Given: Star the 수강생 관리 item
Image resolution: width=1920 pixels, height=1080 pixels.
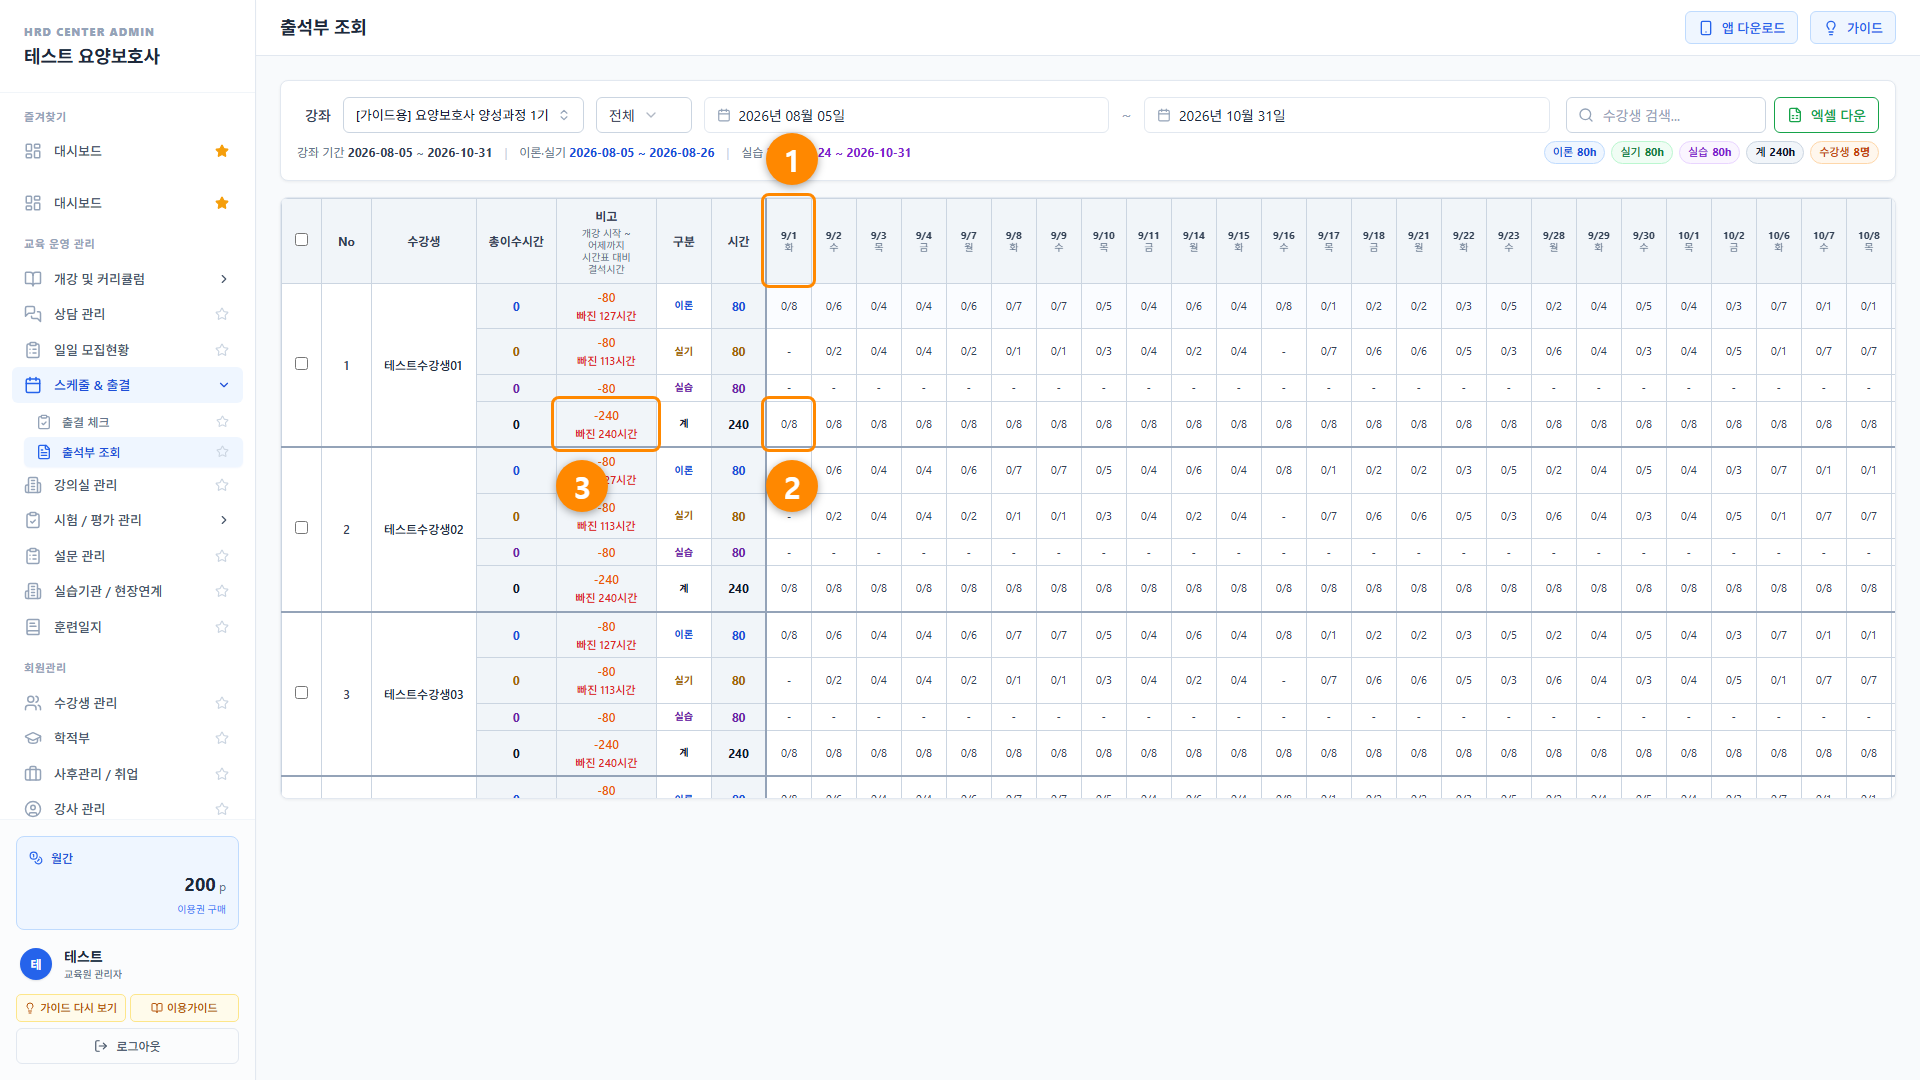Looking at the screenshot, I should pos(222,703).
